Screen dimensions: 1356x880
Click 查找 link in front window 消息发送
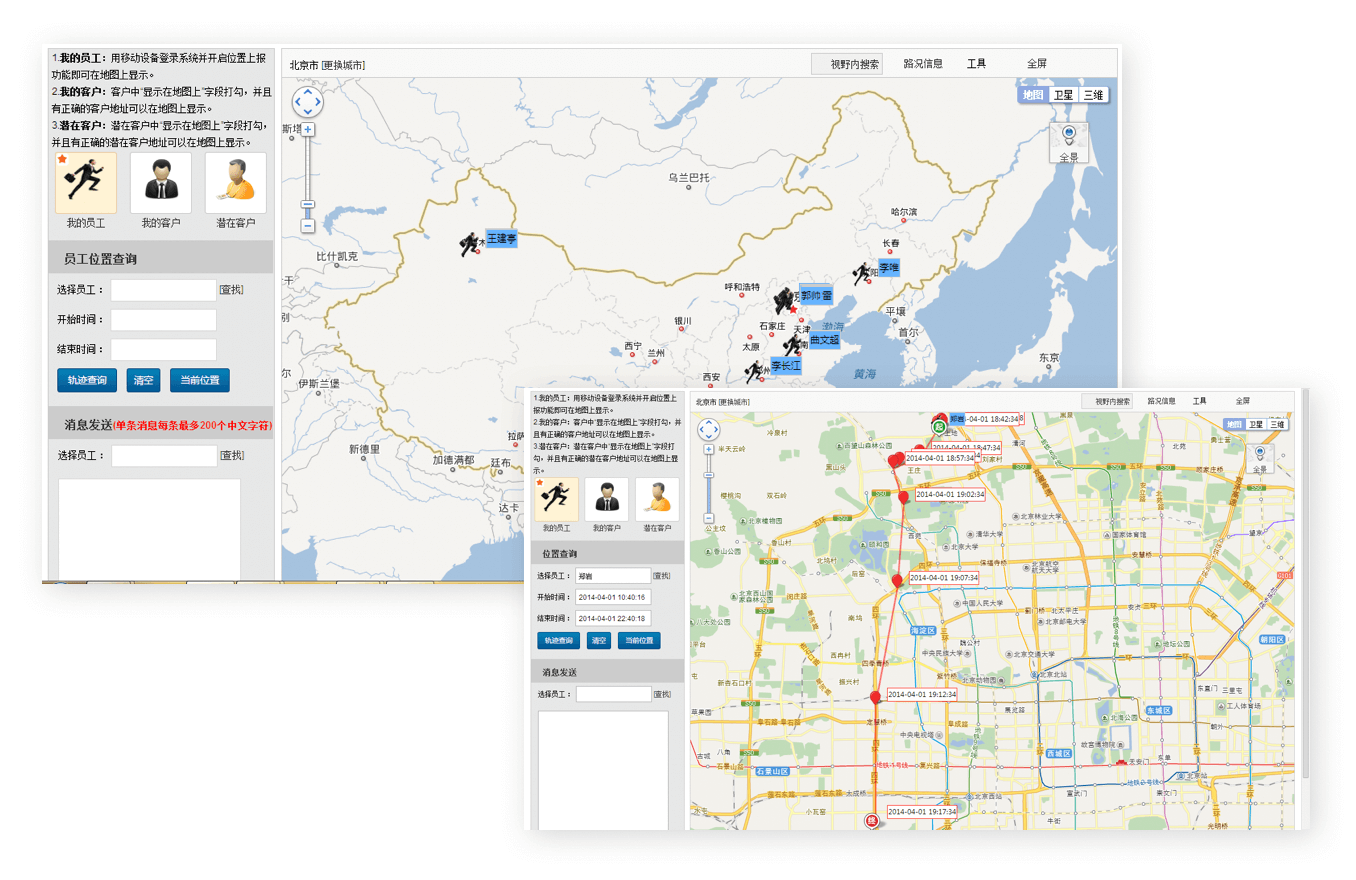coord(662,694)
